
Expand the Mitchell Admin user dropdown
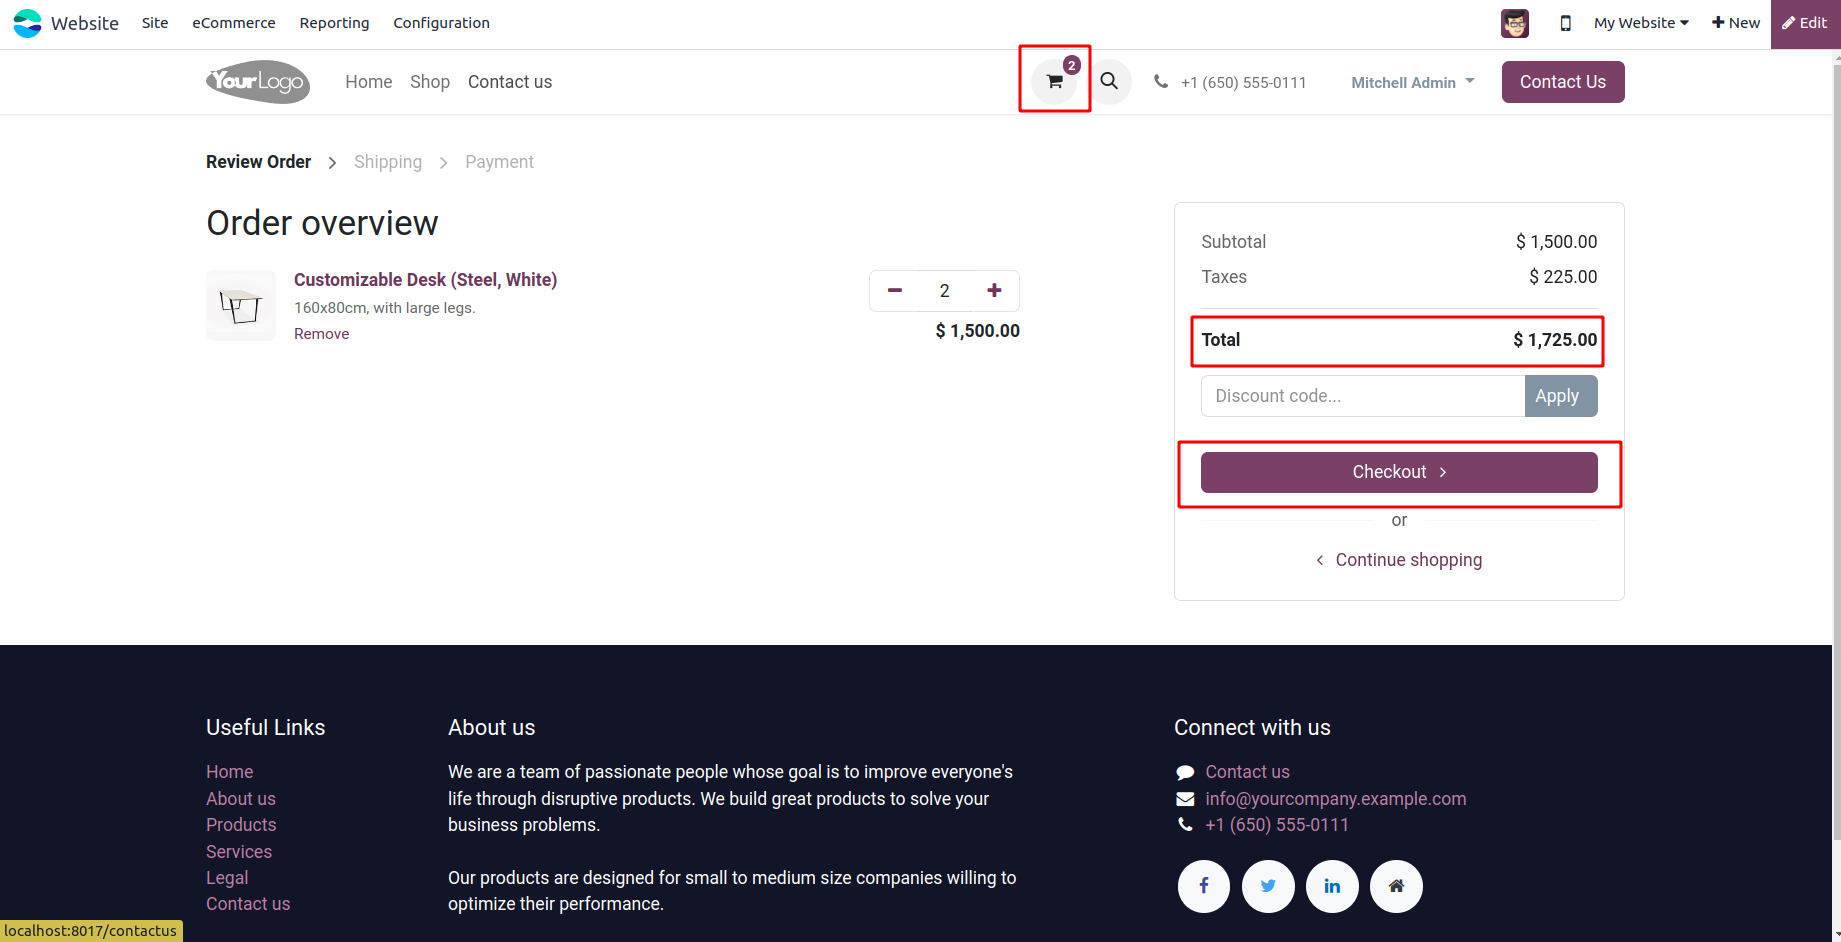[x=1412, y=82]
